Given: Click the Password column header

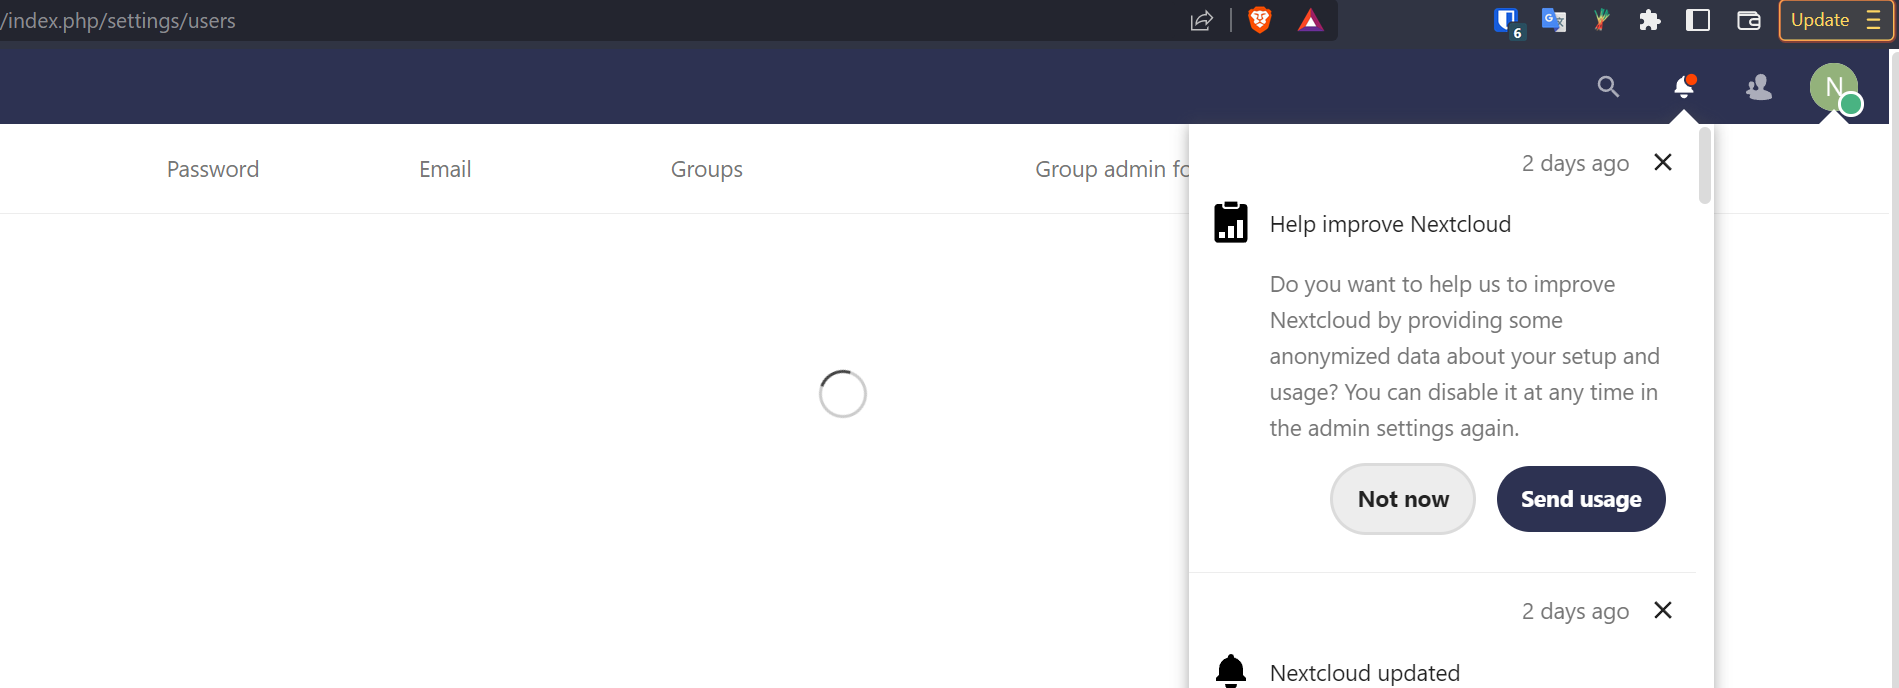Looking at the screenshot, I should [213, 169].
